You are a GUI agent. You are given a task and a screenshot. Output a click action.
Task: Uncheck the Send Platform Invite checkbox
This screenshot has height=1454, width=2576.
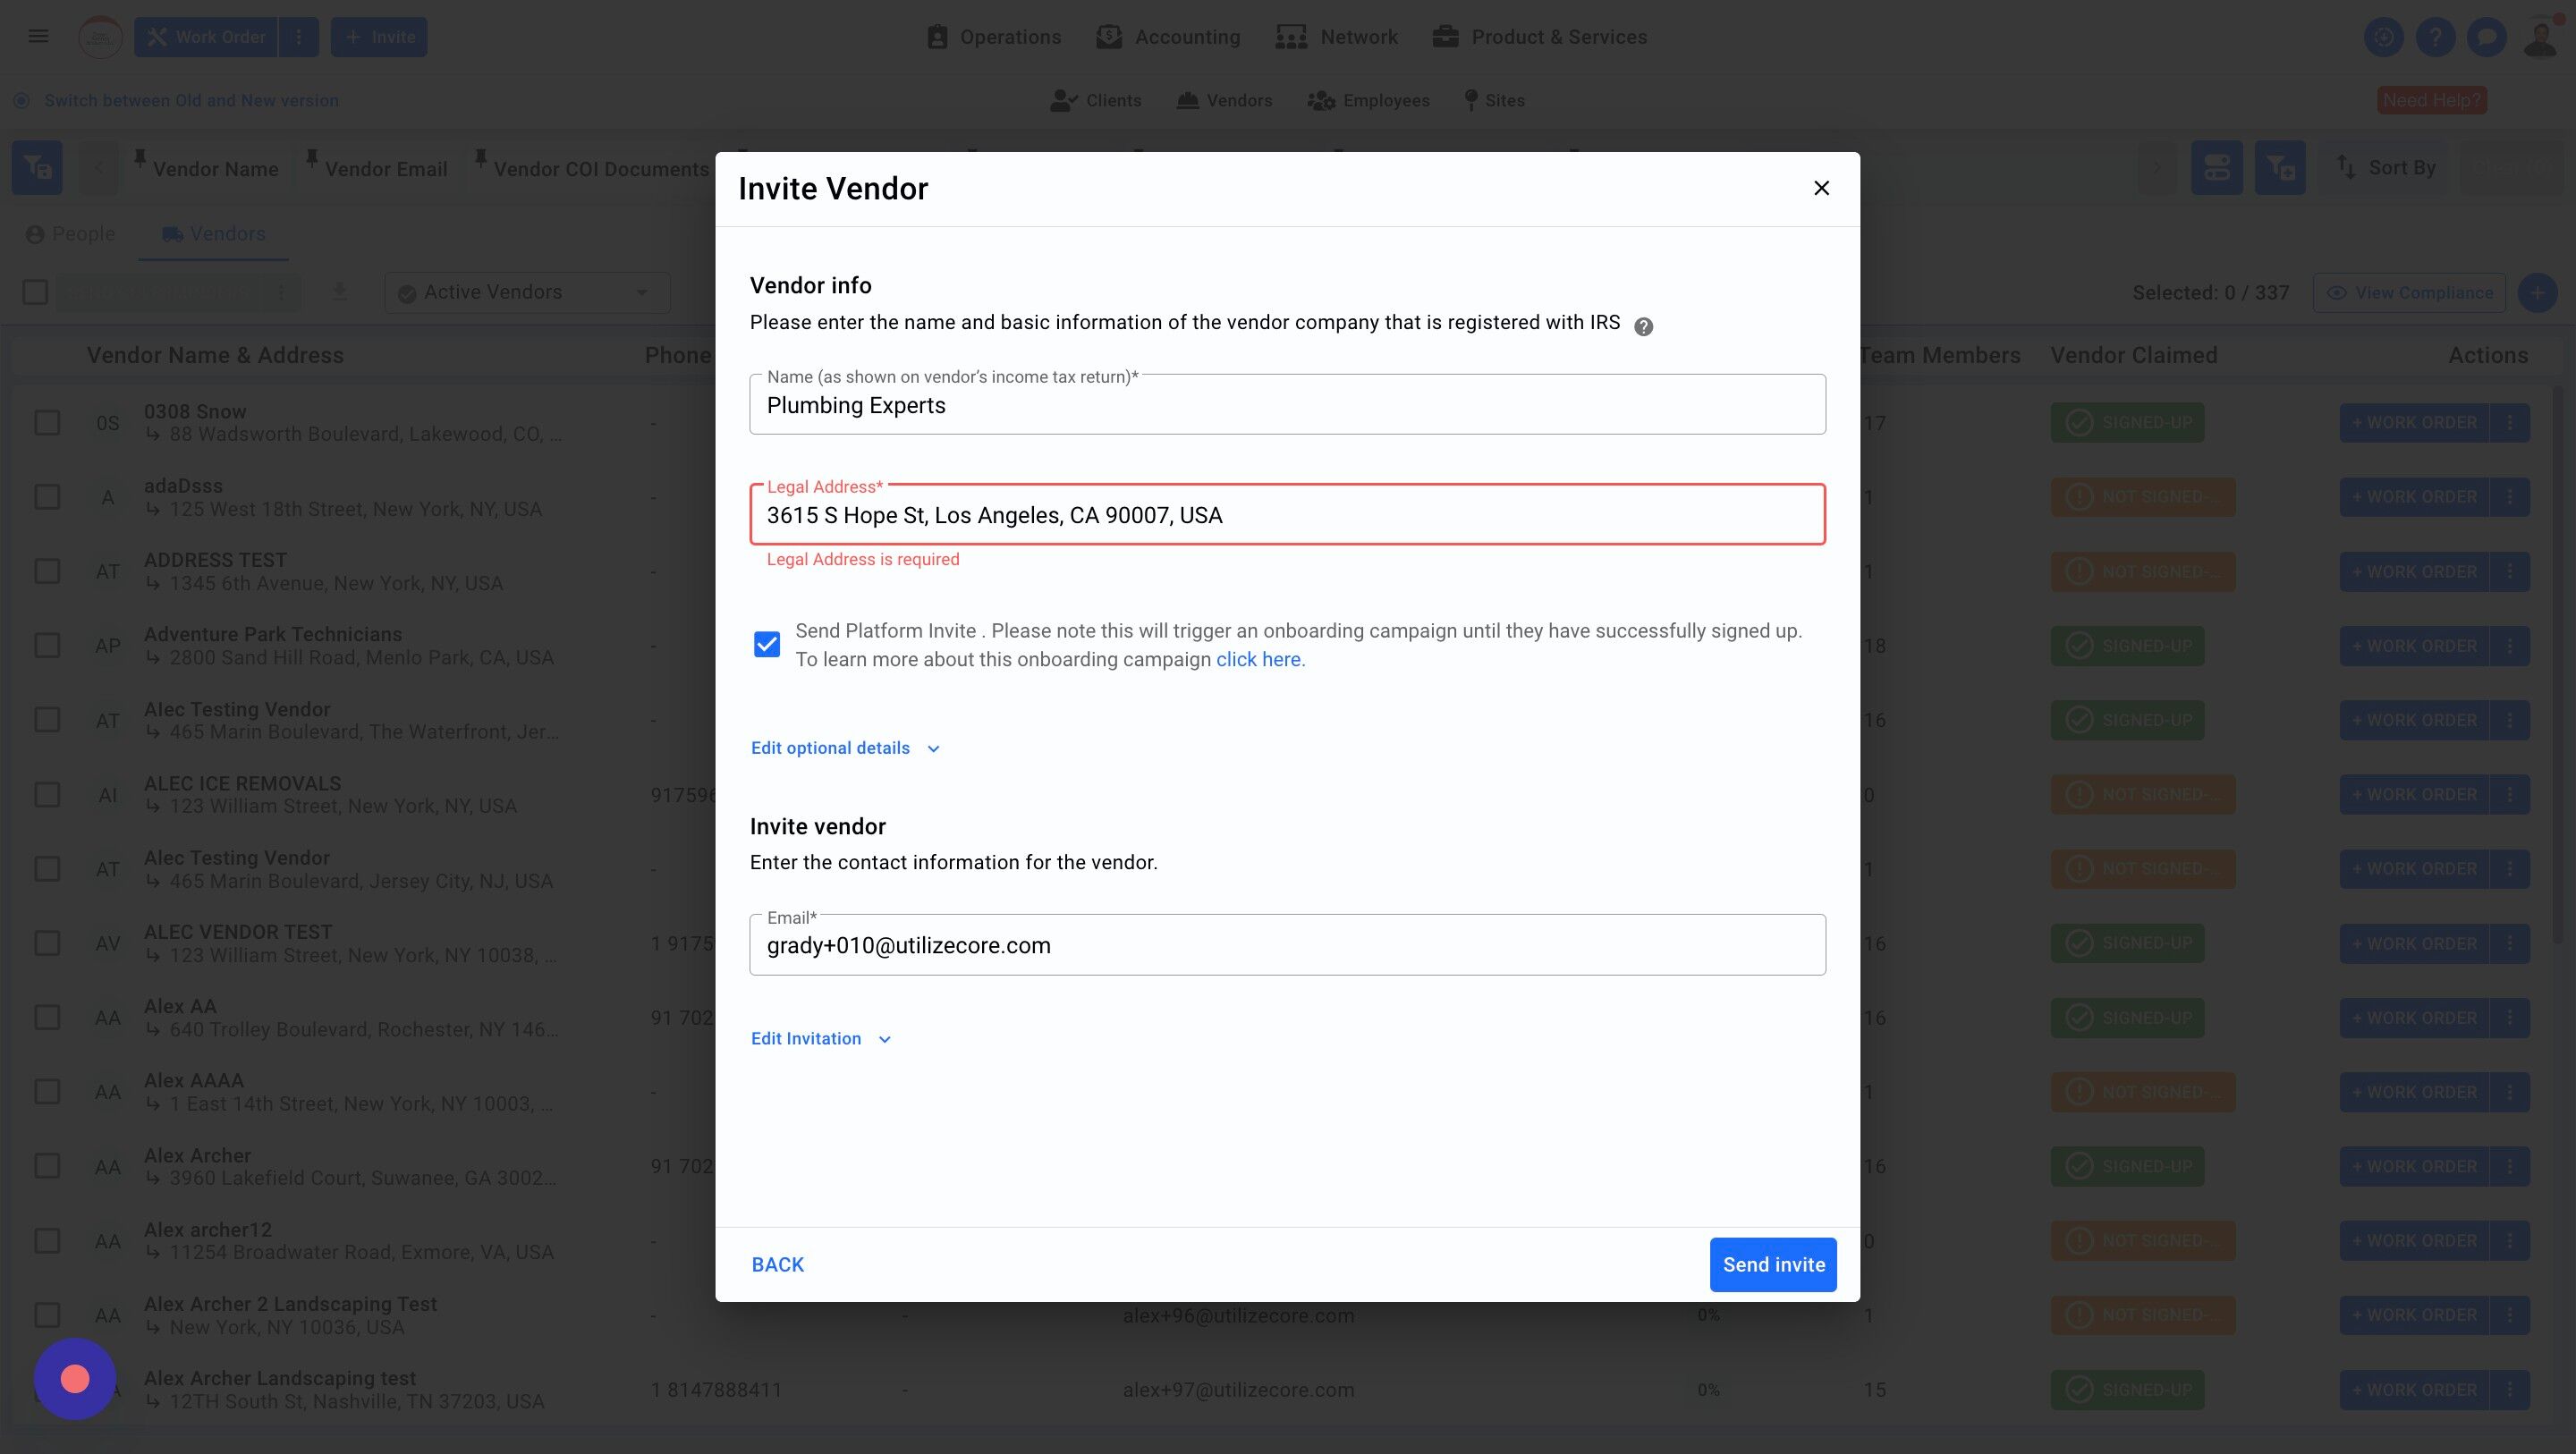[x=767, y=645]
